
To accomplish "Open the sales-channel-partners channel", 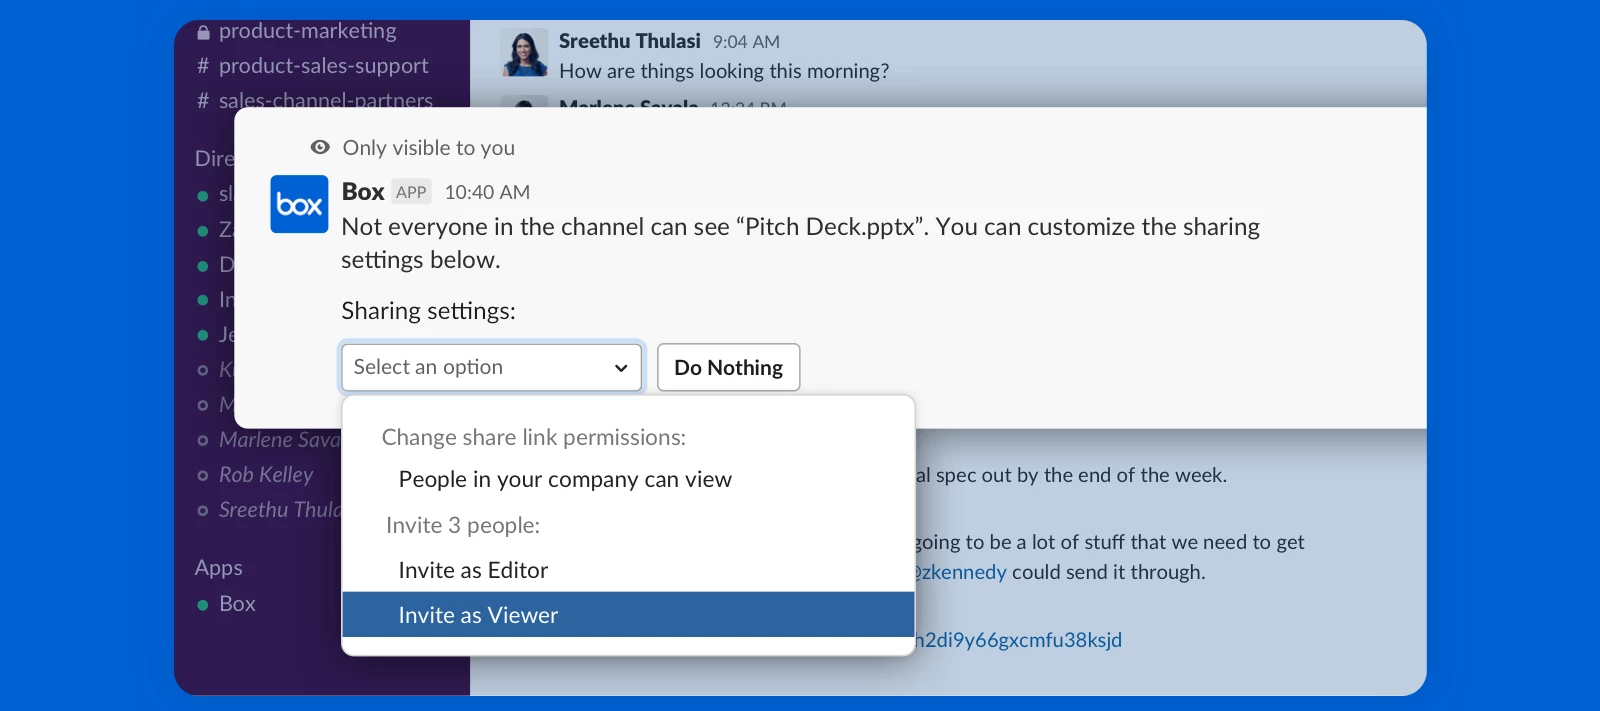I will (x=325, y=100).
